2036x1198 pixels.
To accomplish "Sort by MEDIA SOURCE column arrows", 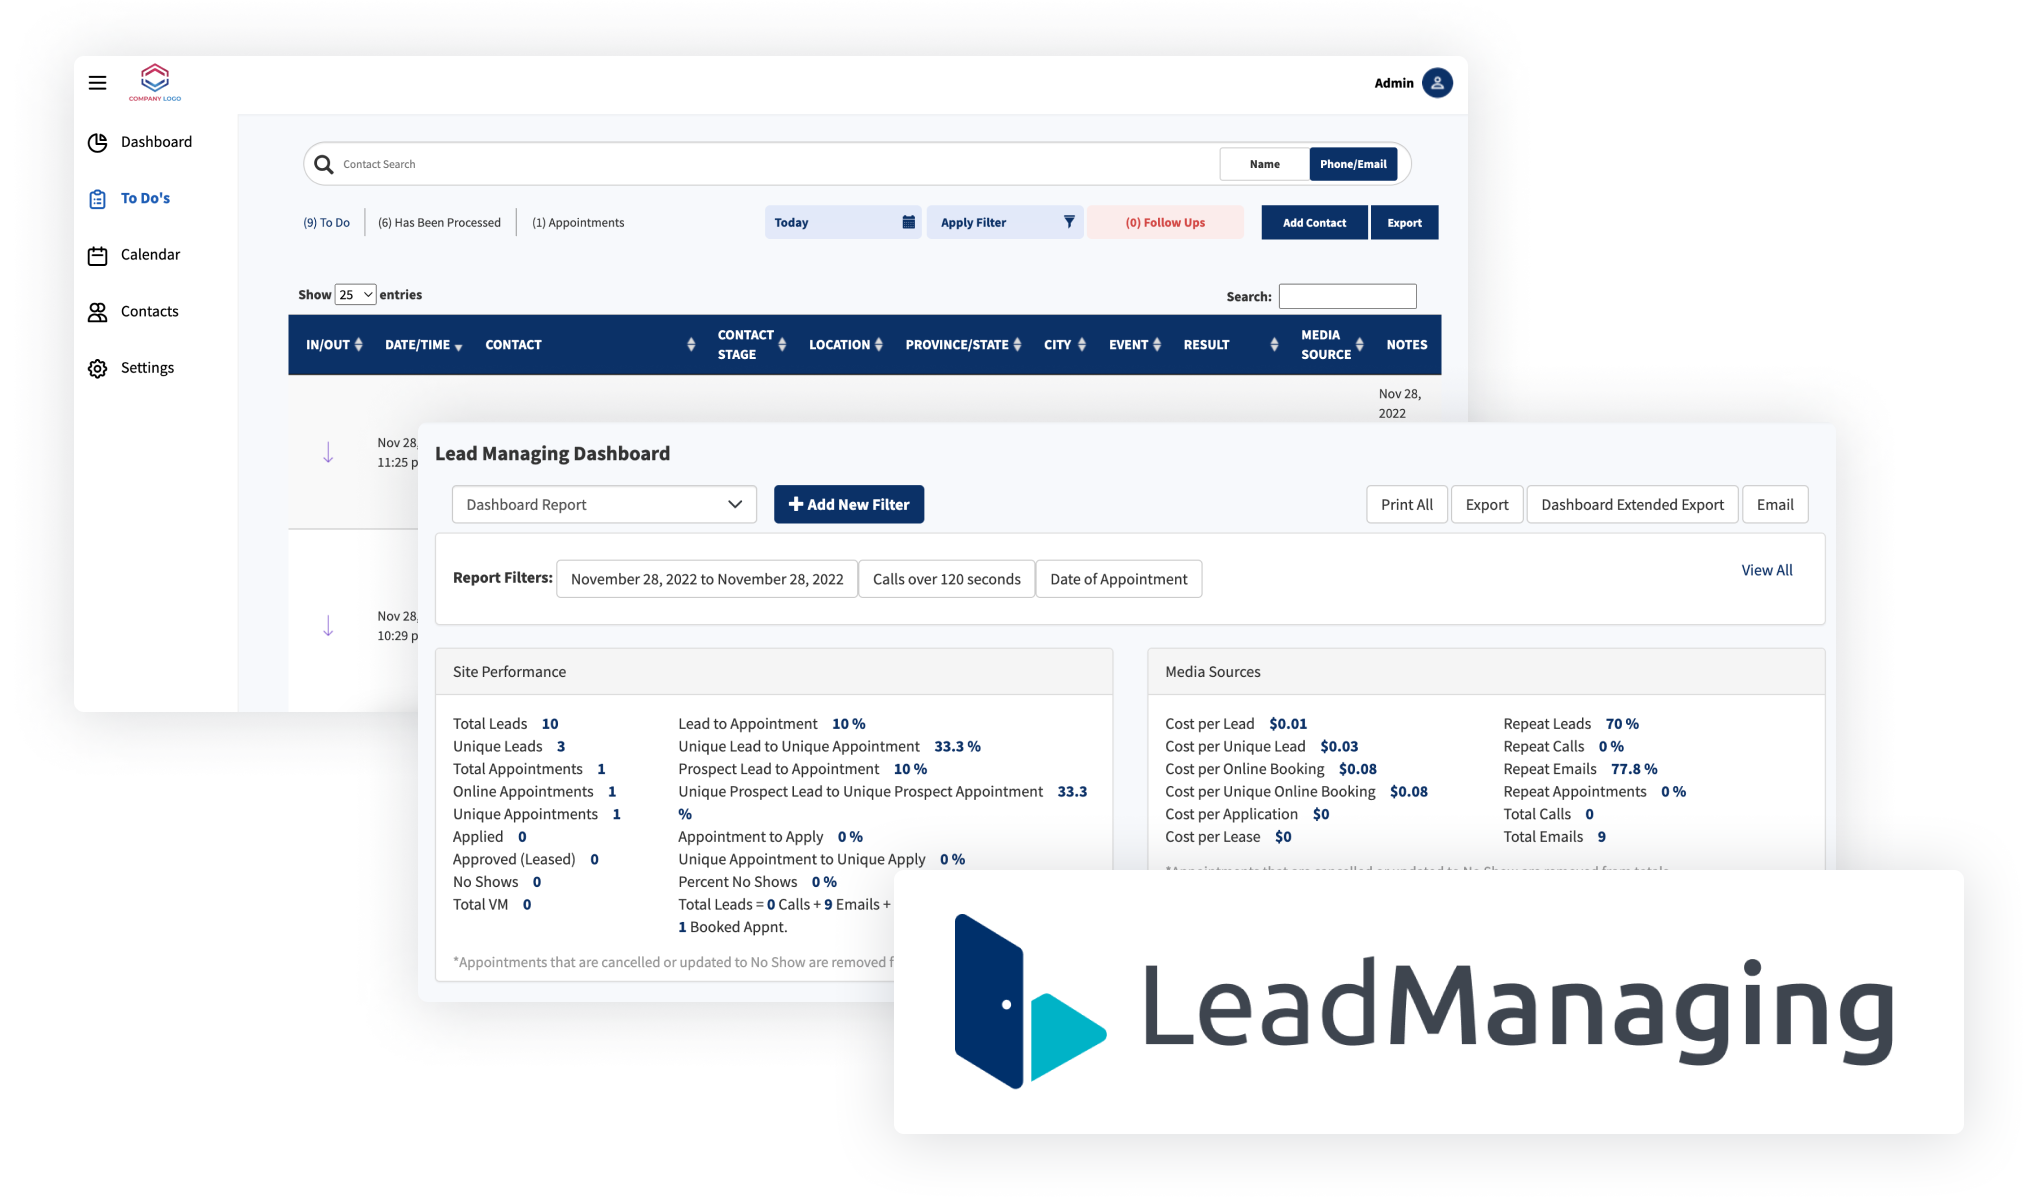I will click(x=1359, y=344).
